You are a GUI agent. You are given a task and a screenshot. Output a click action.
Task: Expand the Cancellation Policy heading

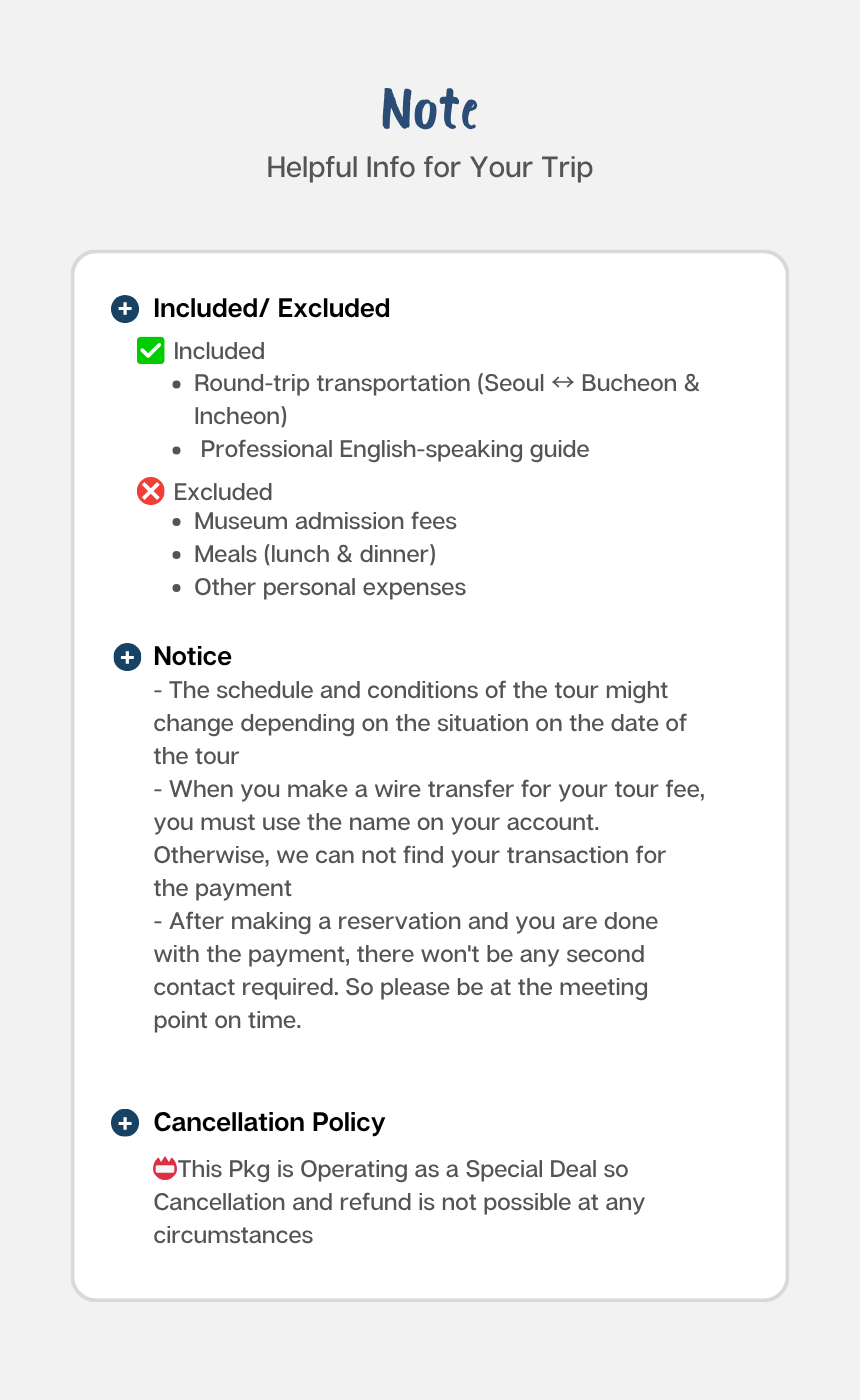tap(269, 1123)
